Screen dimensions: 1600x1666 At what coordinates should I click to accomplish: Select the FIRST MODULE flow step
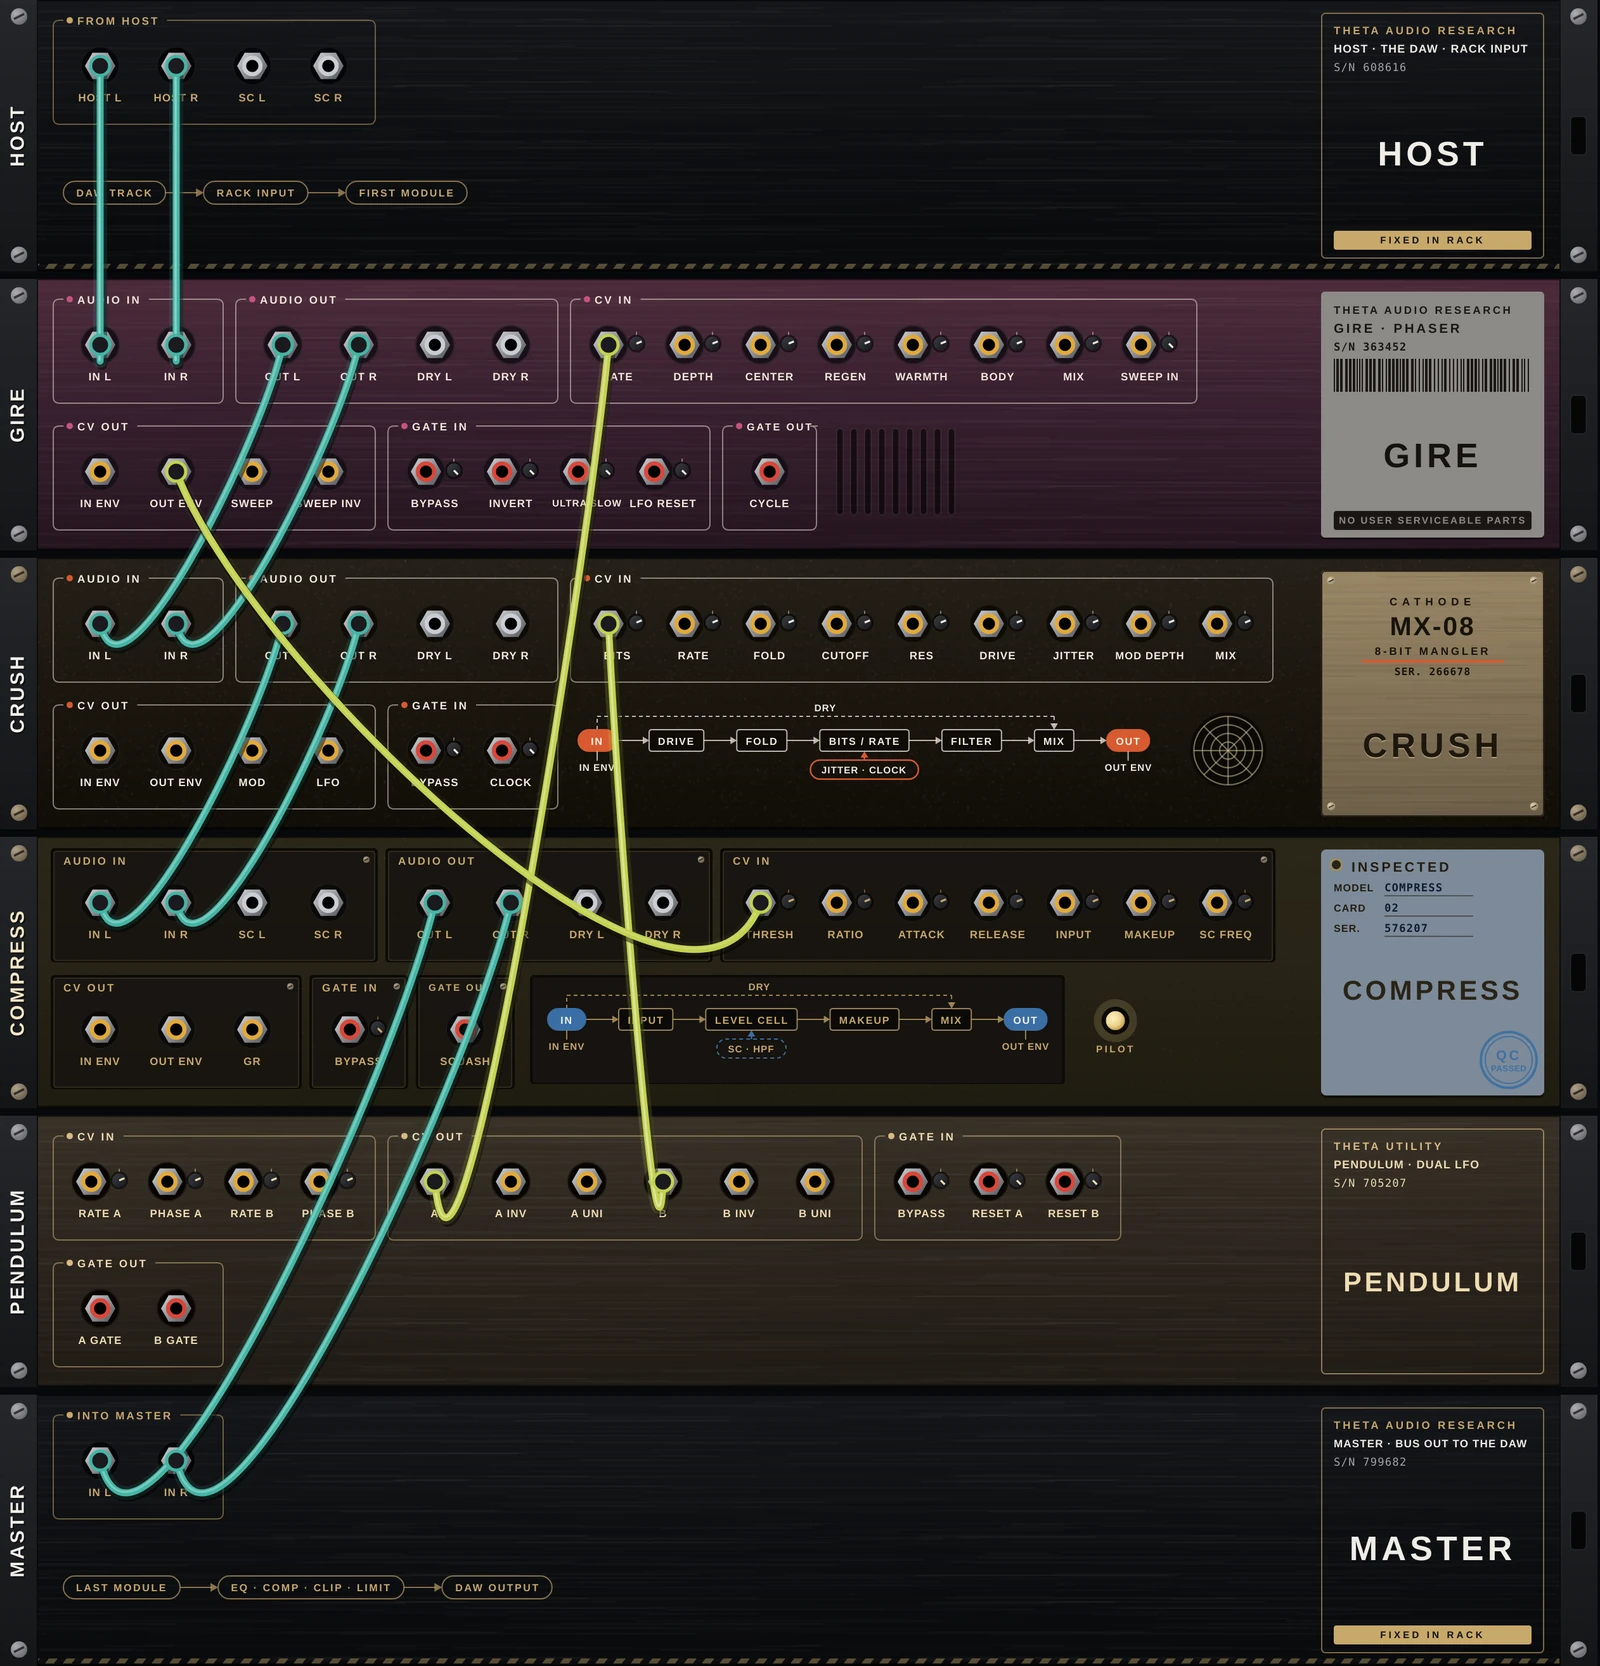click(406, 193)
